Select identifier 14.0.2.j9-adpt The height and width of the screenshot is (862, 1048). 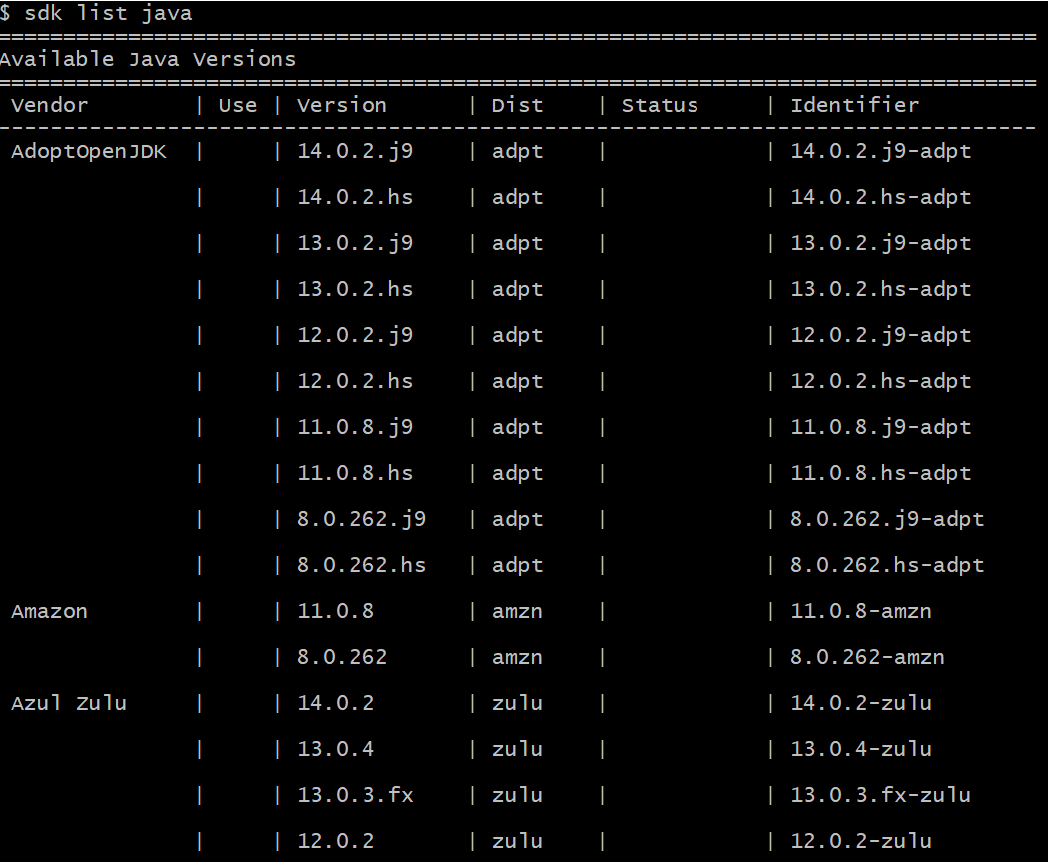tap(881, 152)
